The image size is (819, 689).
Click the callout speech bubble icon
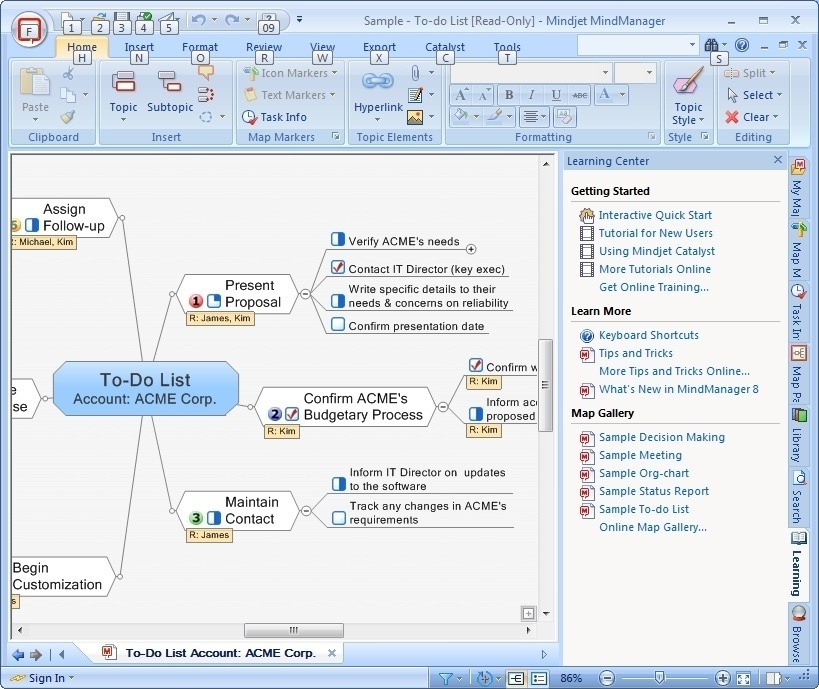coord(206,72)
